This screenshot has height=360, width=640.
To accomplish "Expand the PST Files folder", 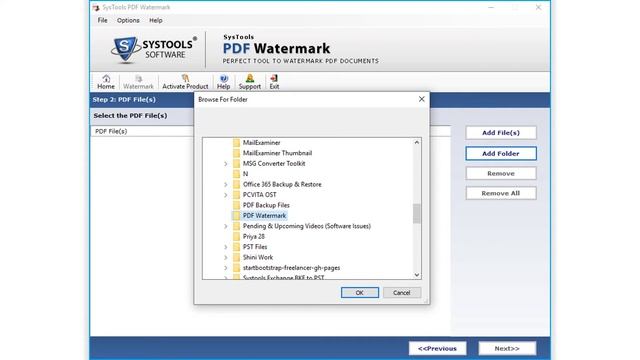I will [226, 247].
